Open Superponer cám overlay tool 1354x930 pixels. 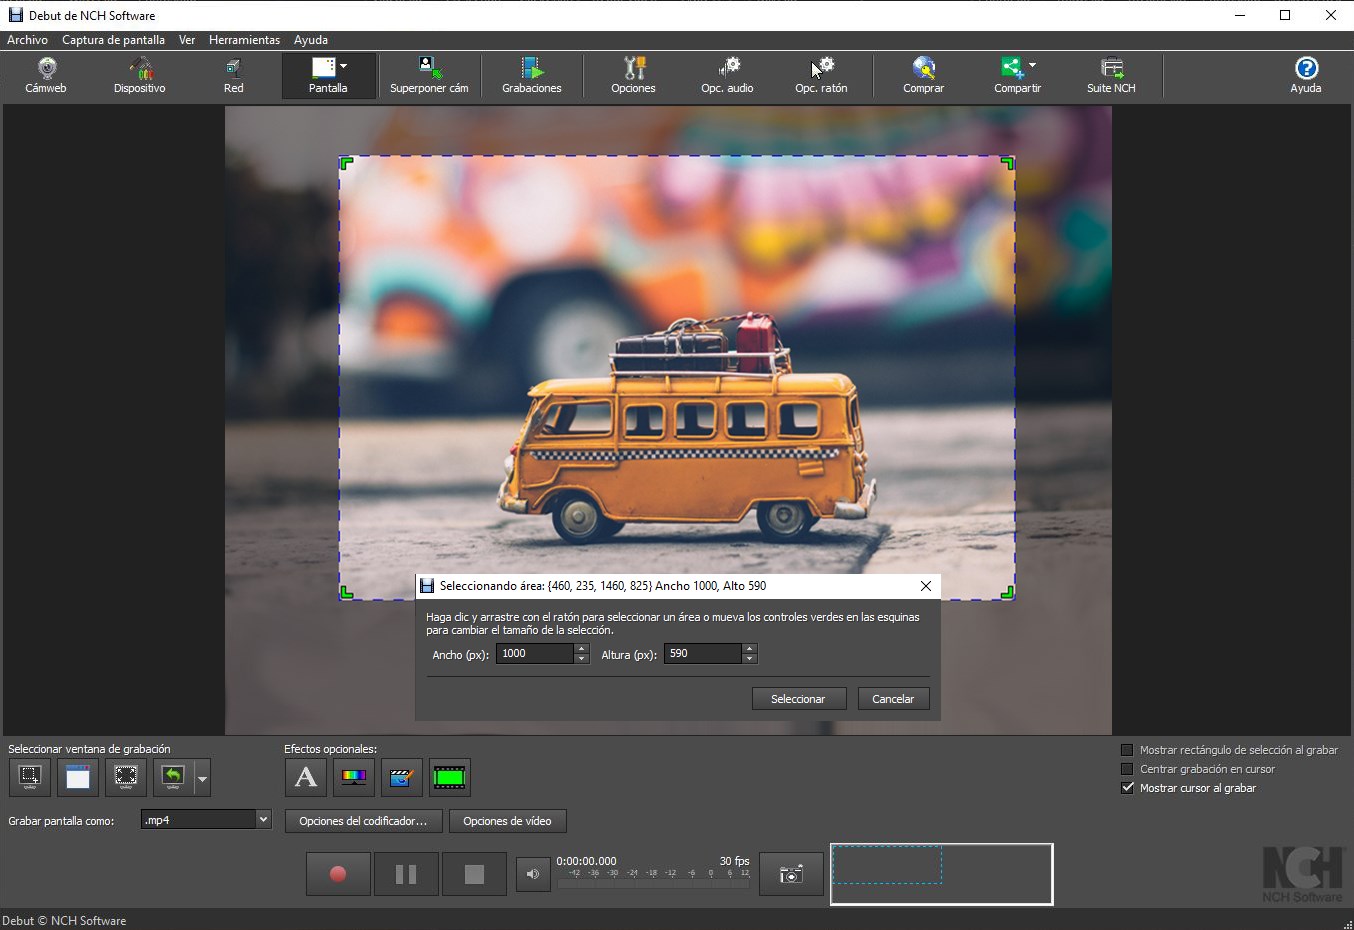[429, 76]
